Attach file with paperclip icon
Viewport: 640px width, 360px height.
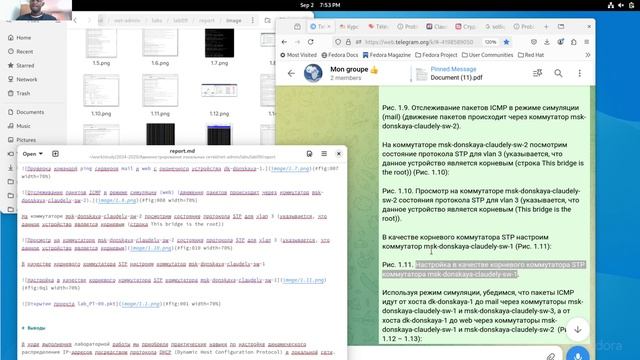[551, 356]
